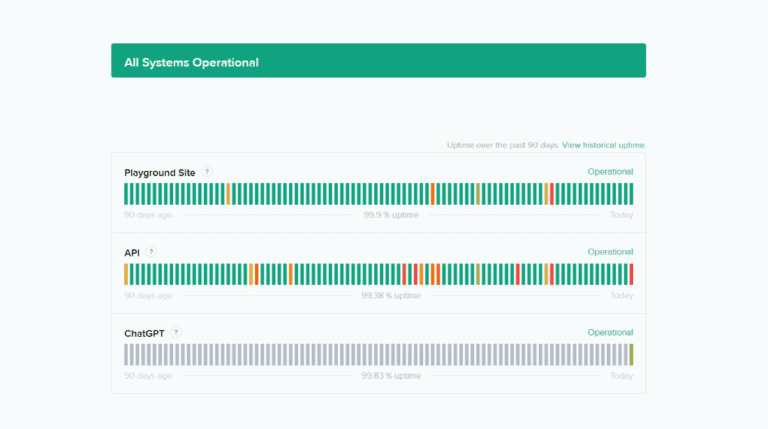Click the 99.38 % uptime text

[392, 295]
